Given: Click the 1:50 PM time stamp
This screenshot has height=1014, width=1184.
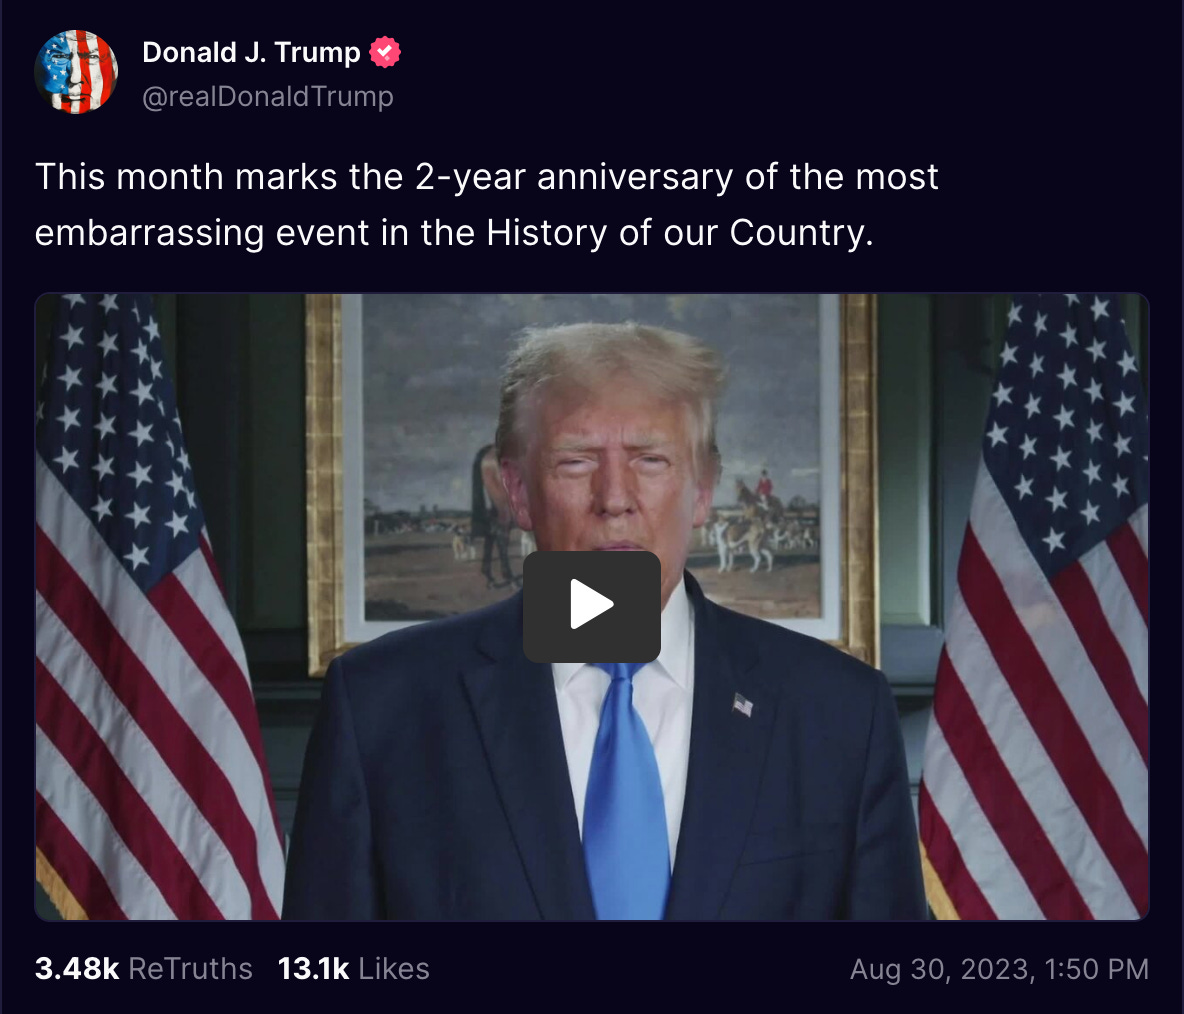Looking at the screenshot, I should (1096, 969).
